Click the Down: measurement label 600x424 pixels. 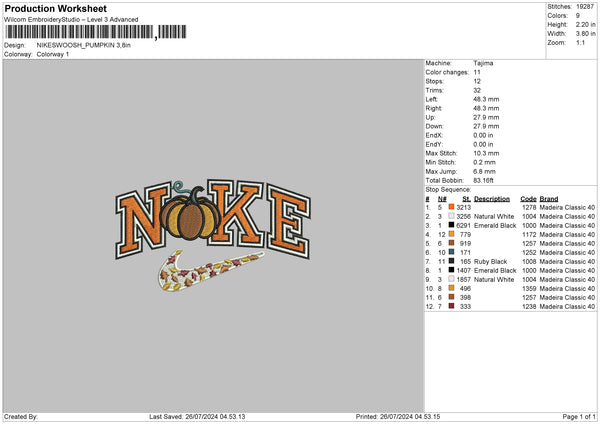tap(434, 126)
